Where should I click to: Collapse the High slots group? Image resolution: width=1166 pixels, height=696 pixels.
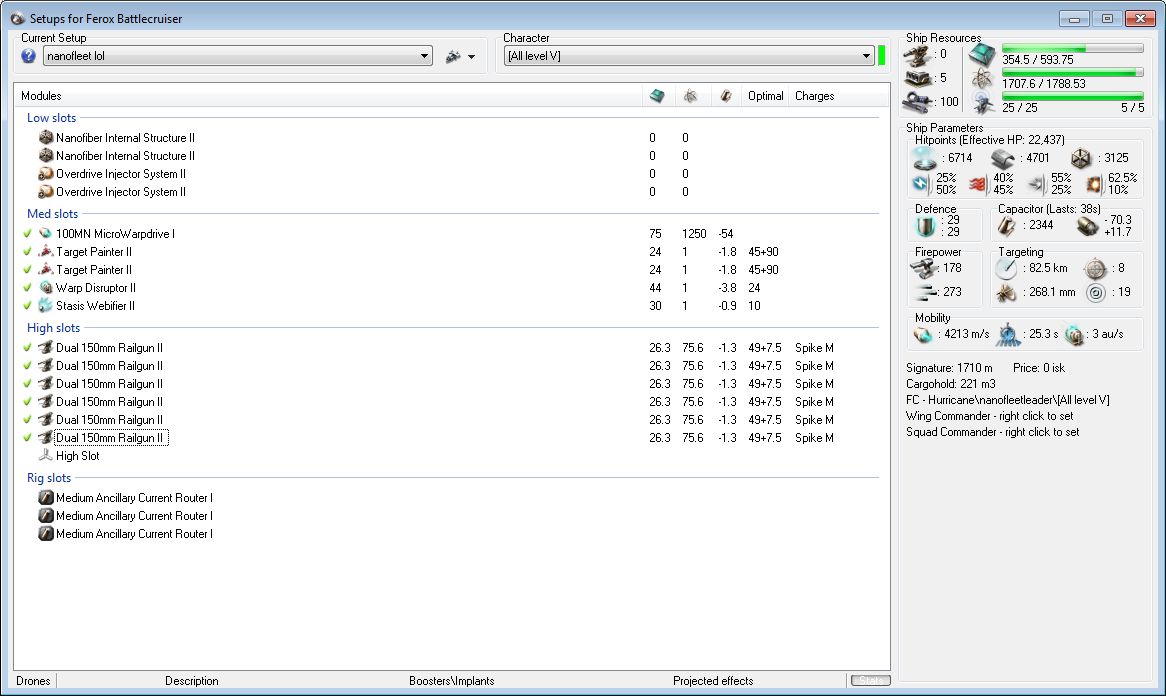pos(53,328)
